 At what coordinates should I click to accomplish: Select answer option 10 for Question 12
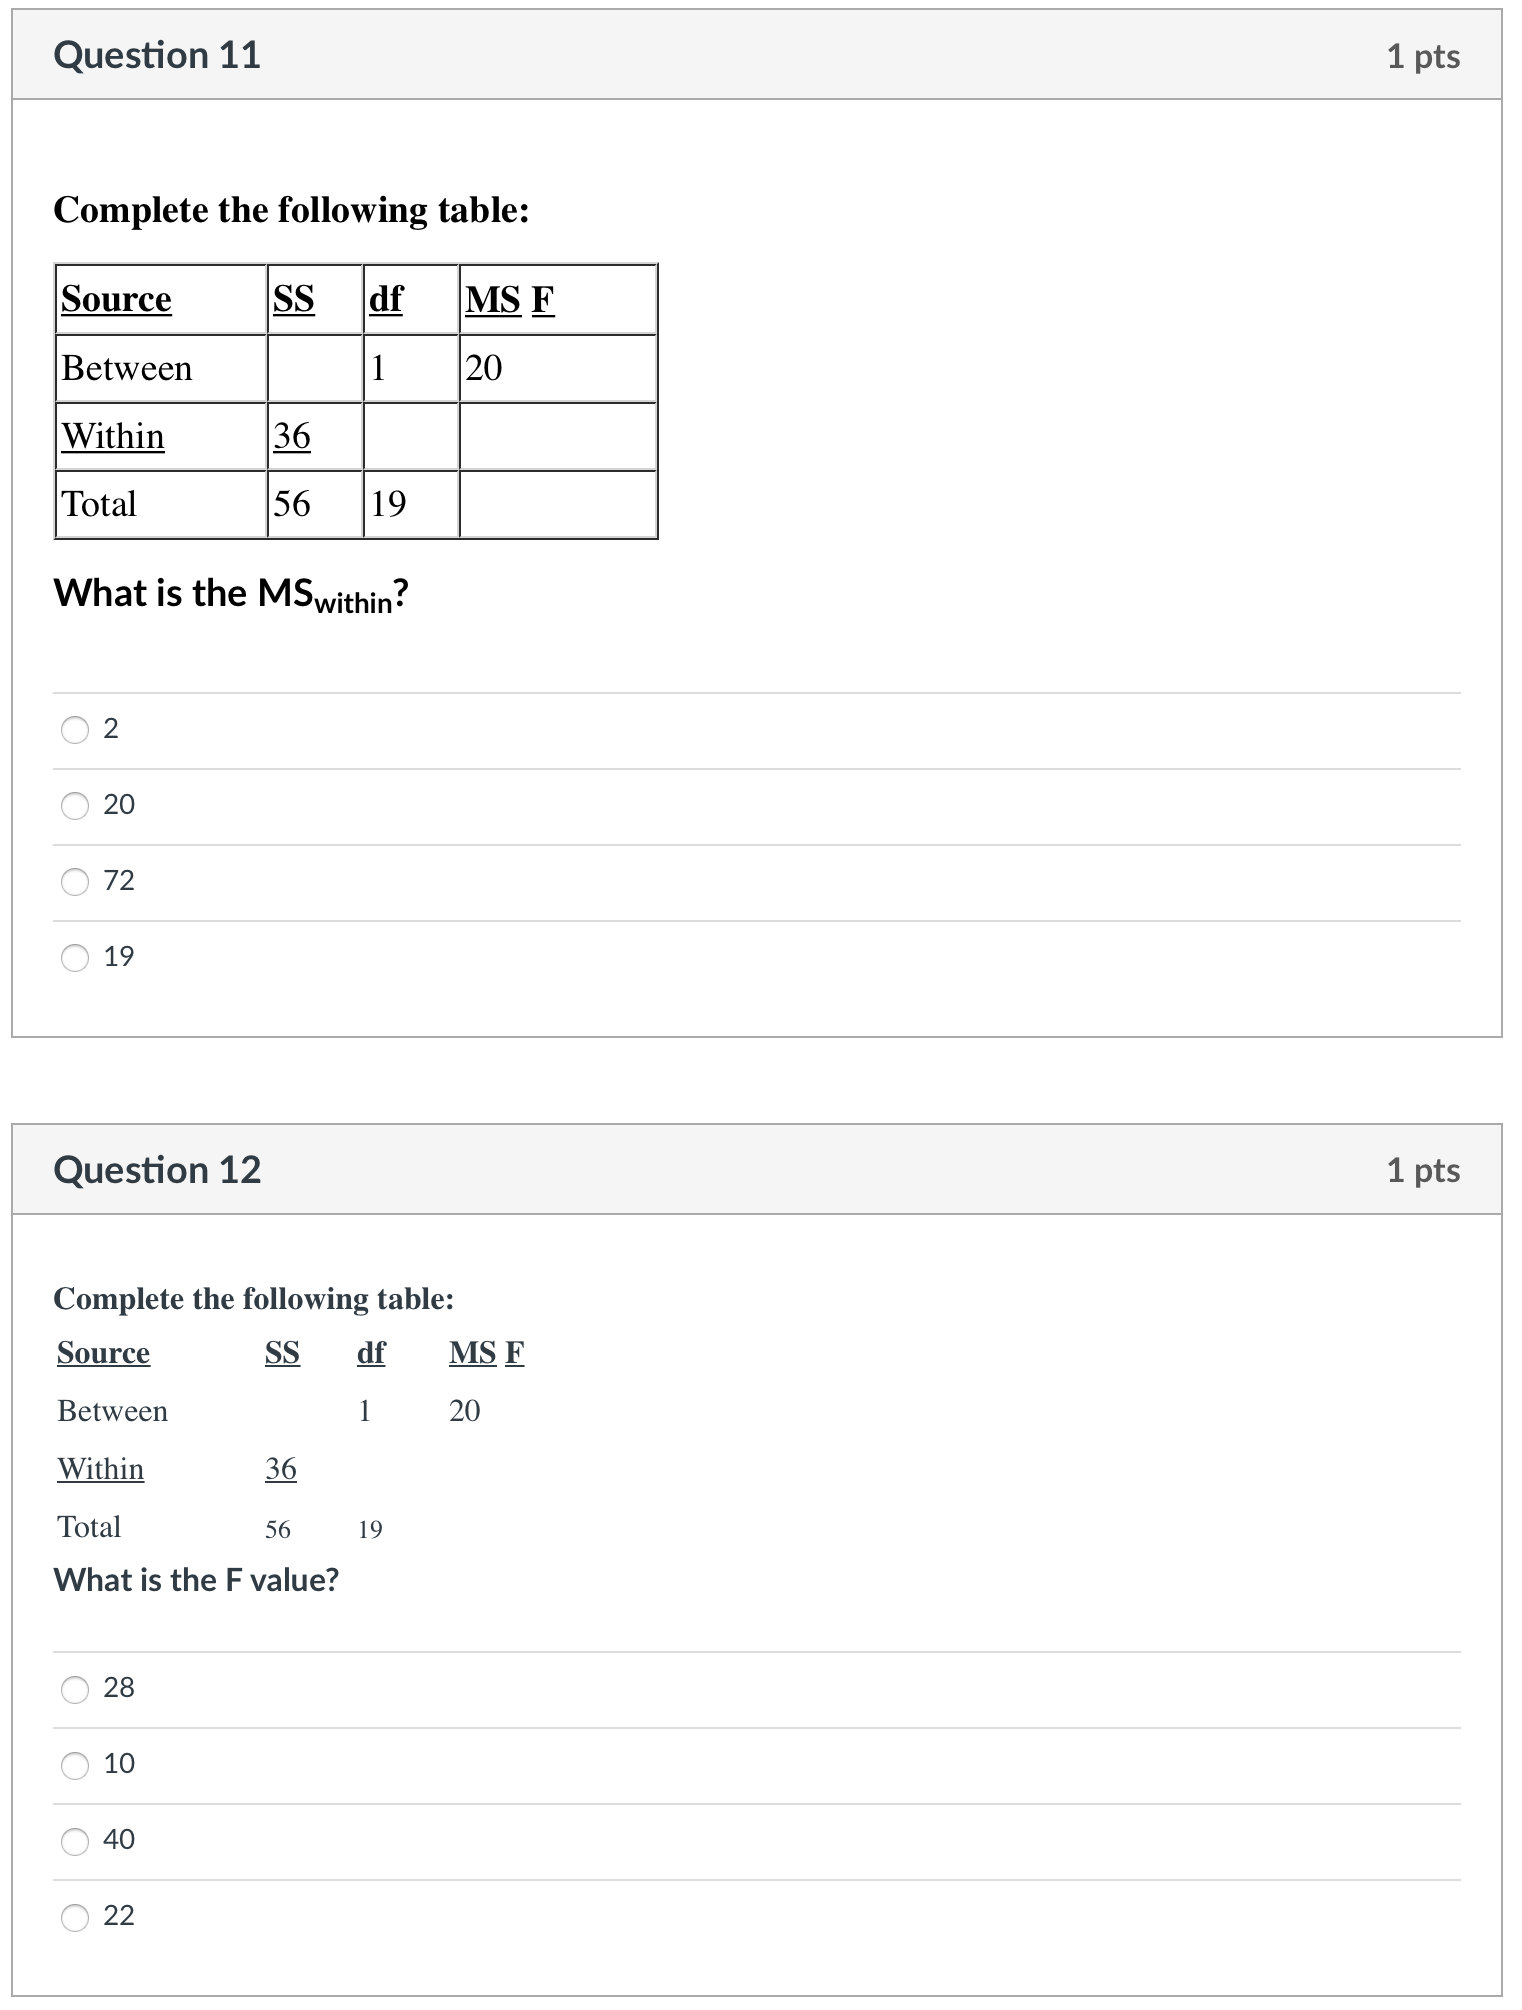(75, 1766)
